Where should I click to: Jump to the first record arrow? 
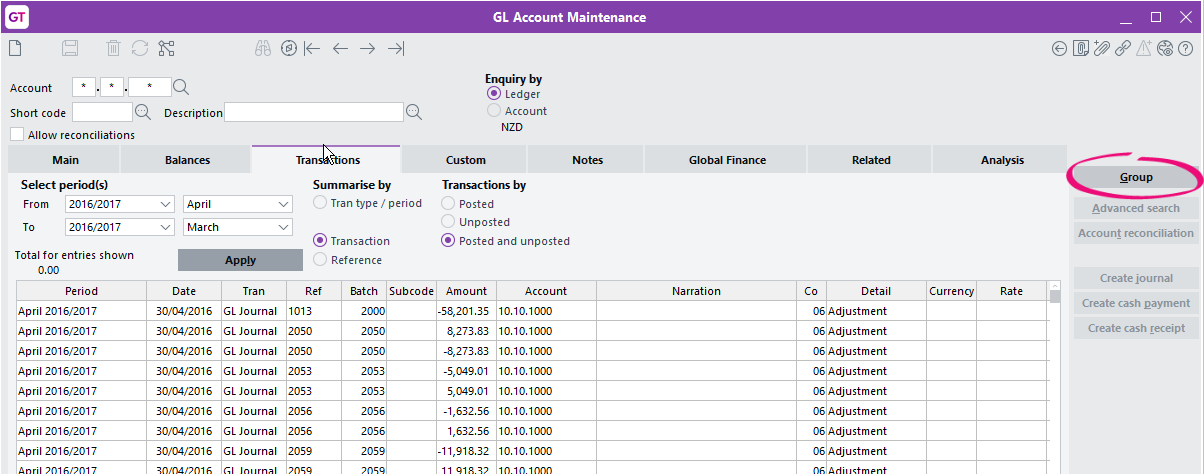[x=312, y=48]
